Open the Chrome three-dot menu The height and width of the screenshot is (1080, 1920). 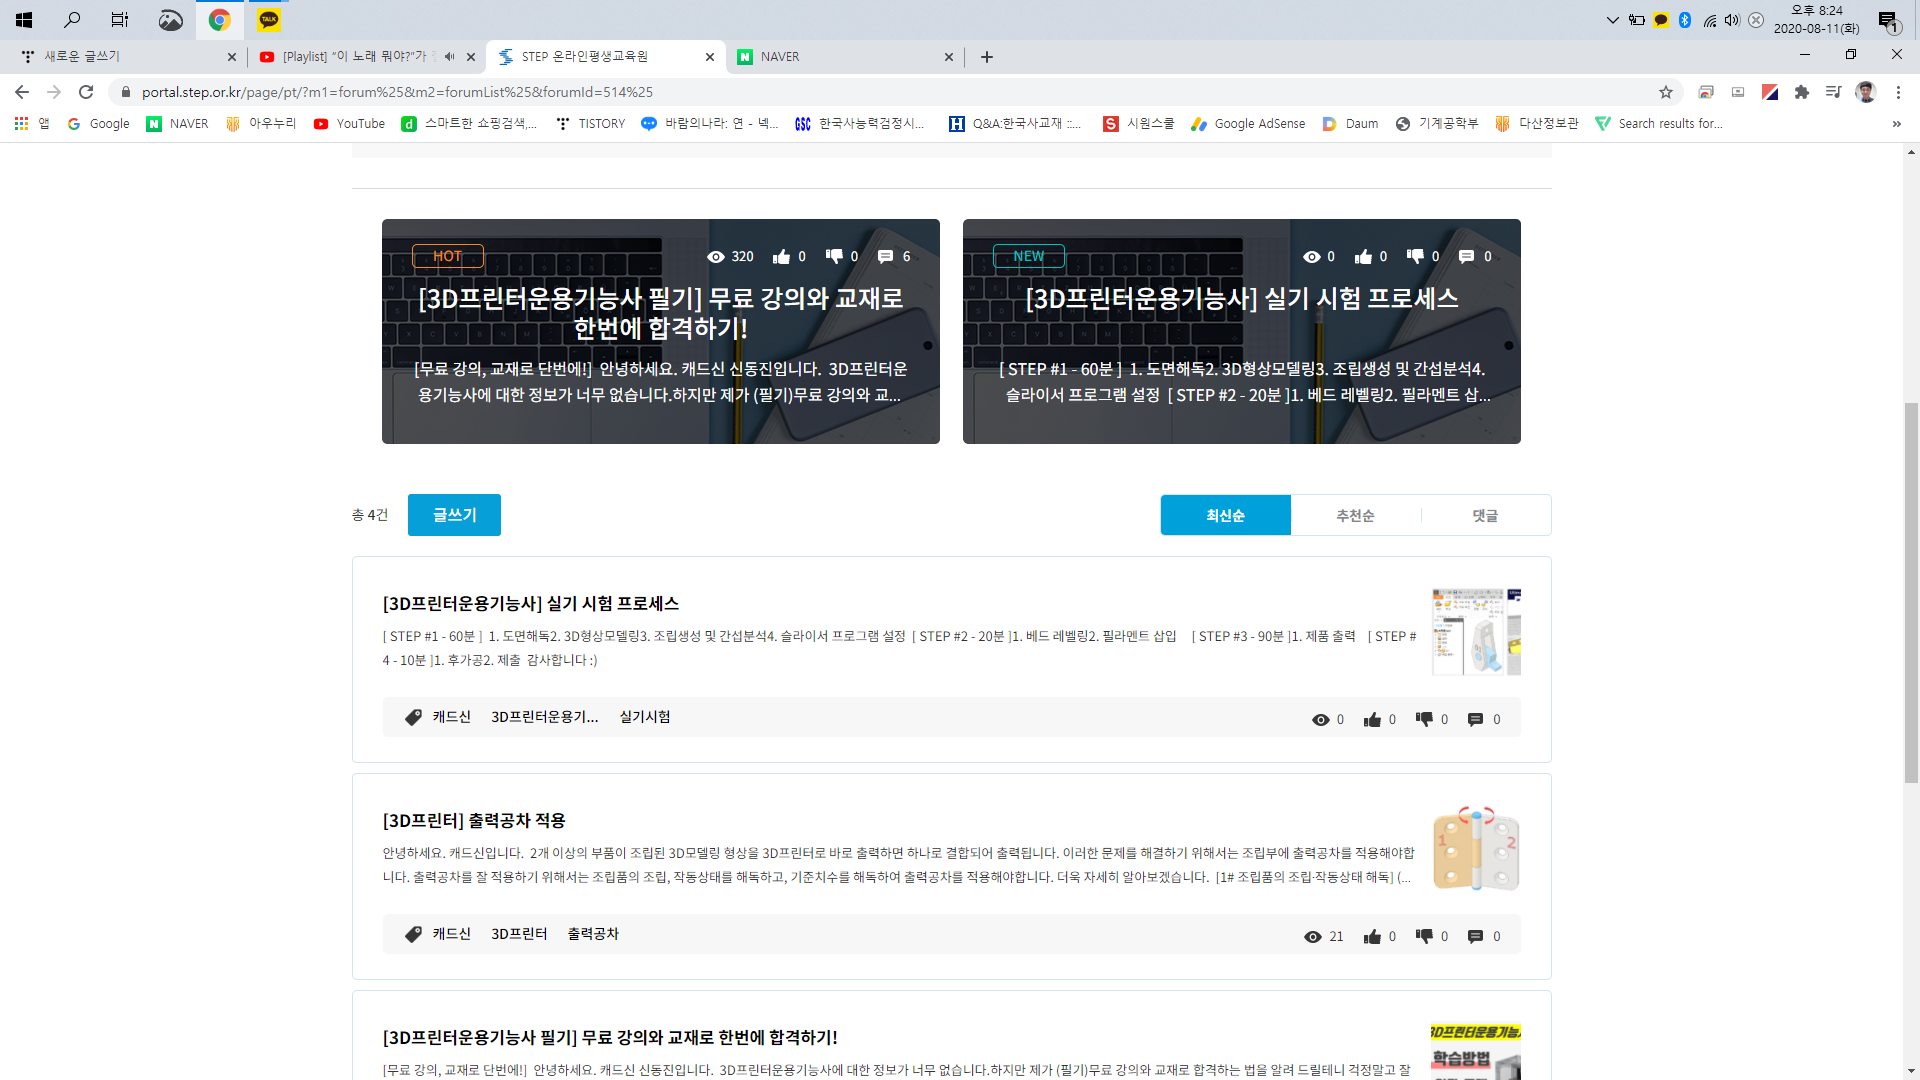click(1898, 92)
